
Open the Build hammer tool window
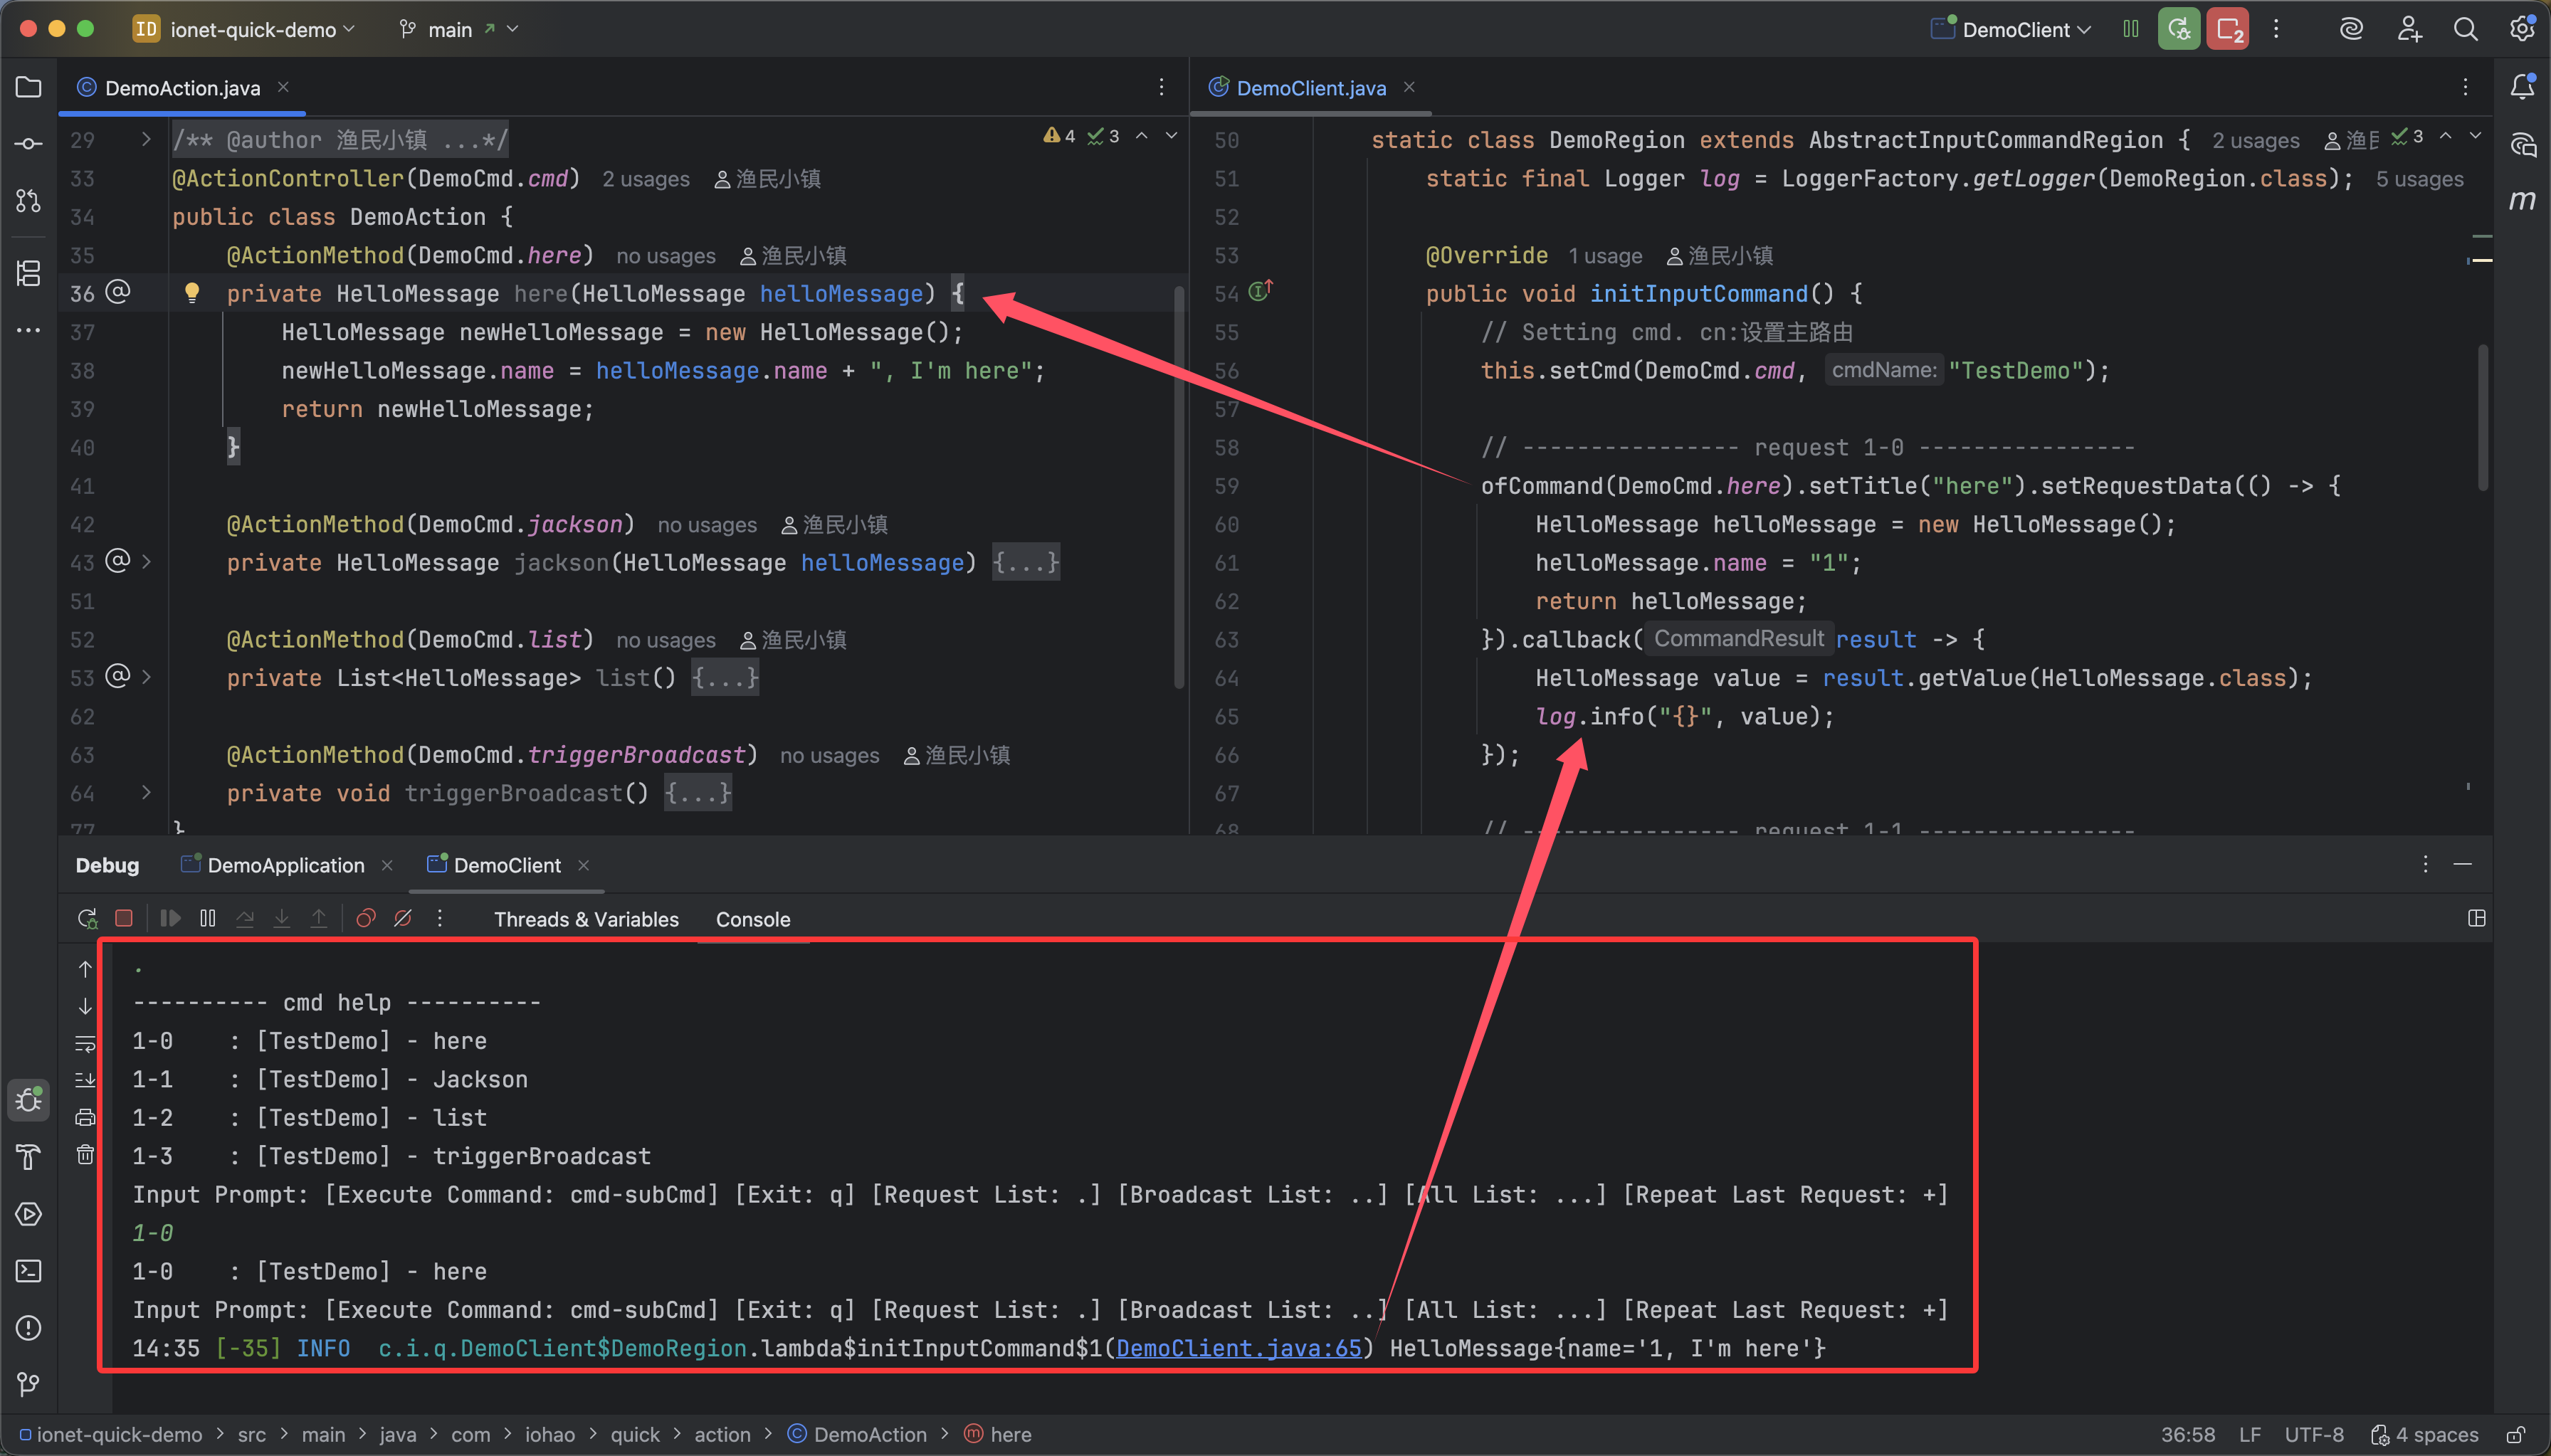[28, 1157]
